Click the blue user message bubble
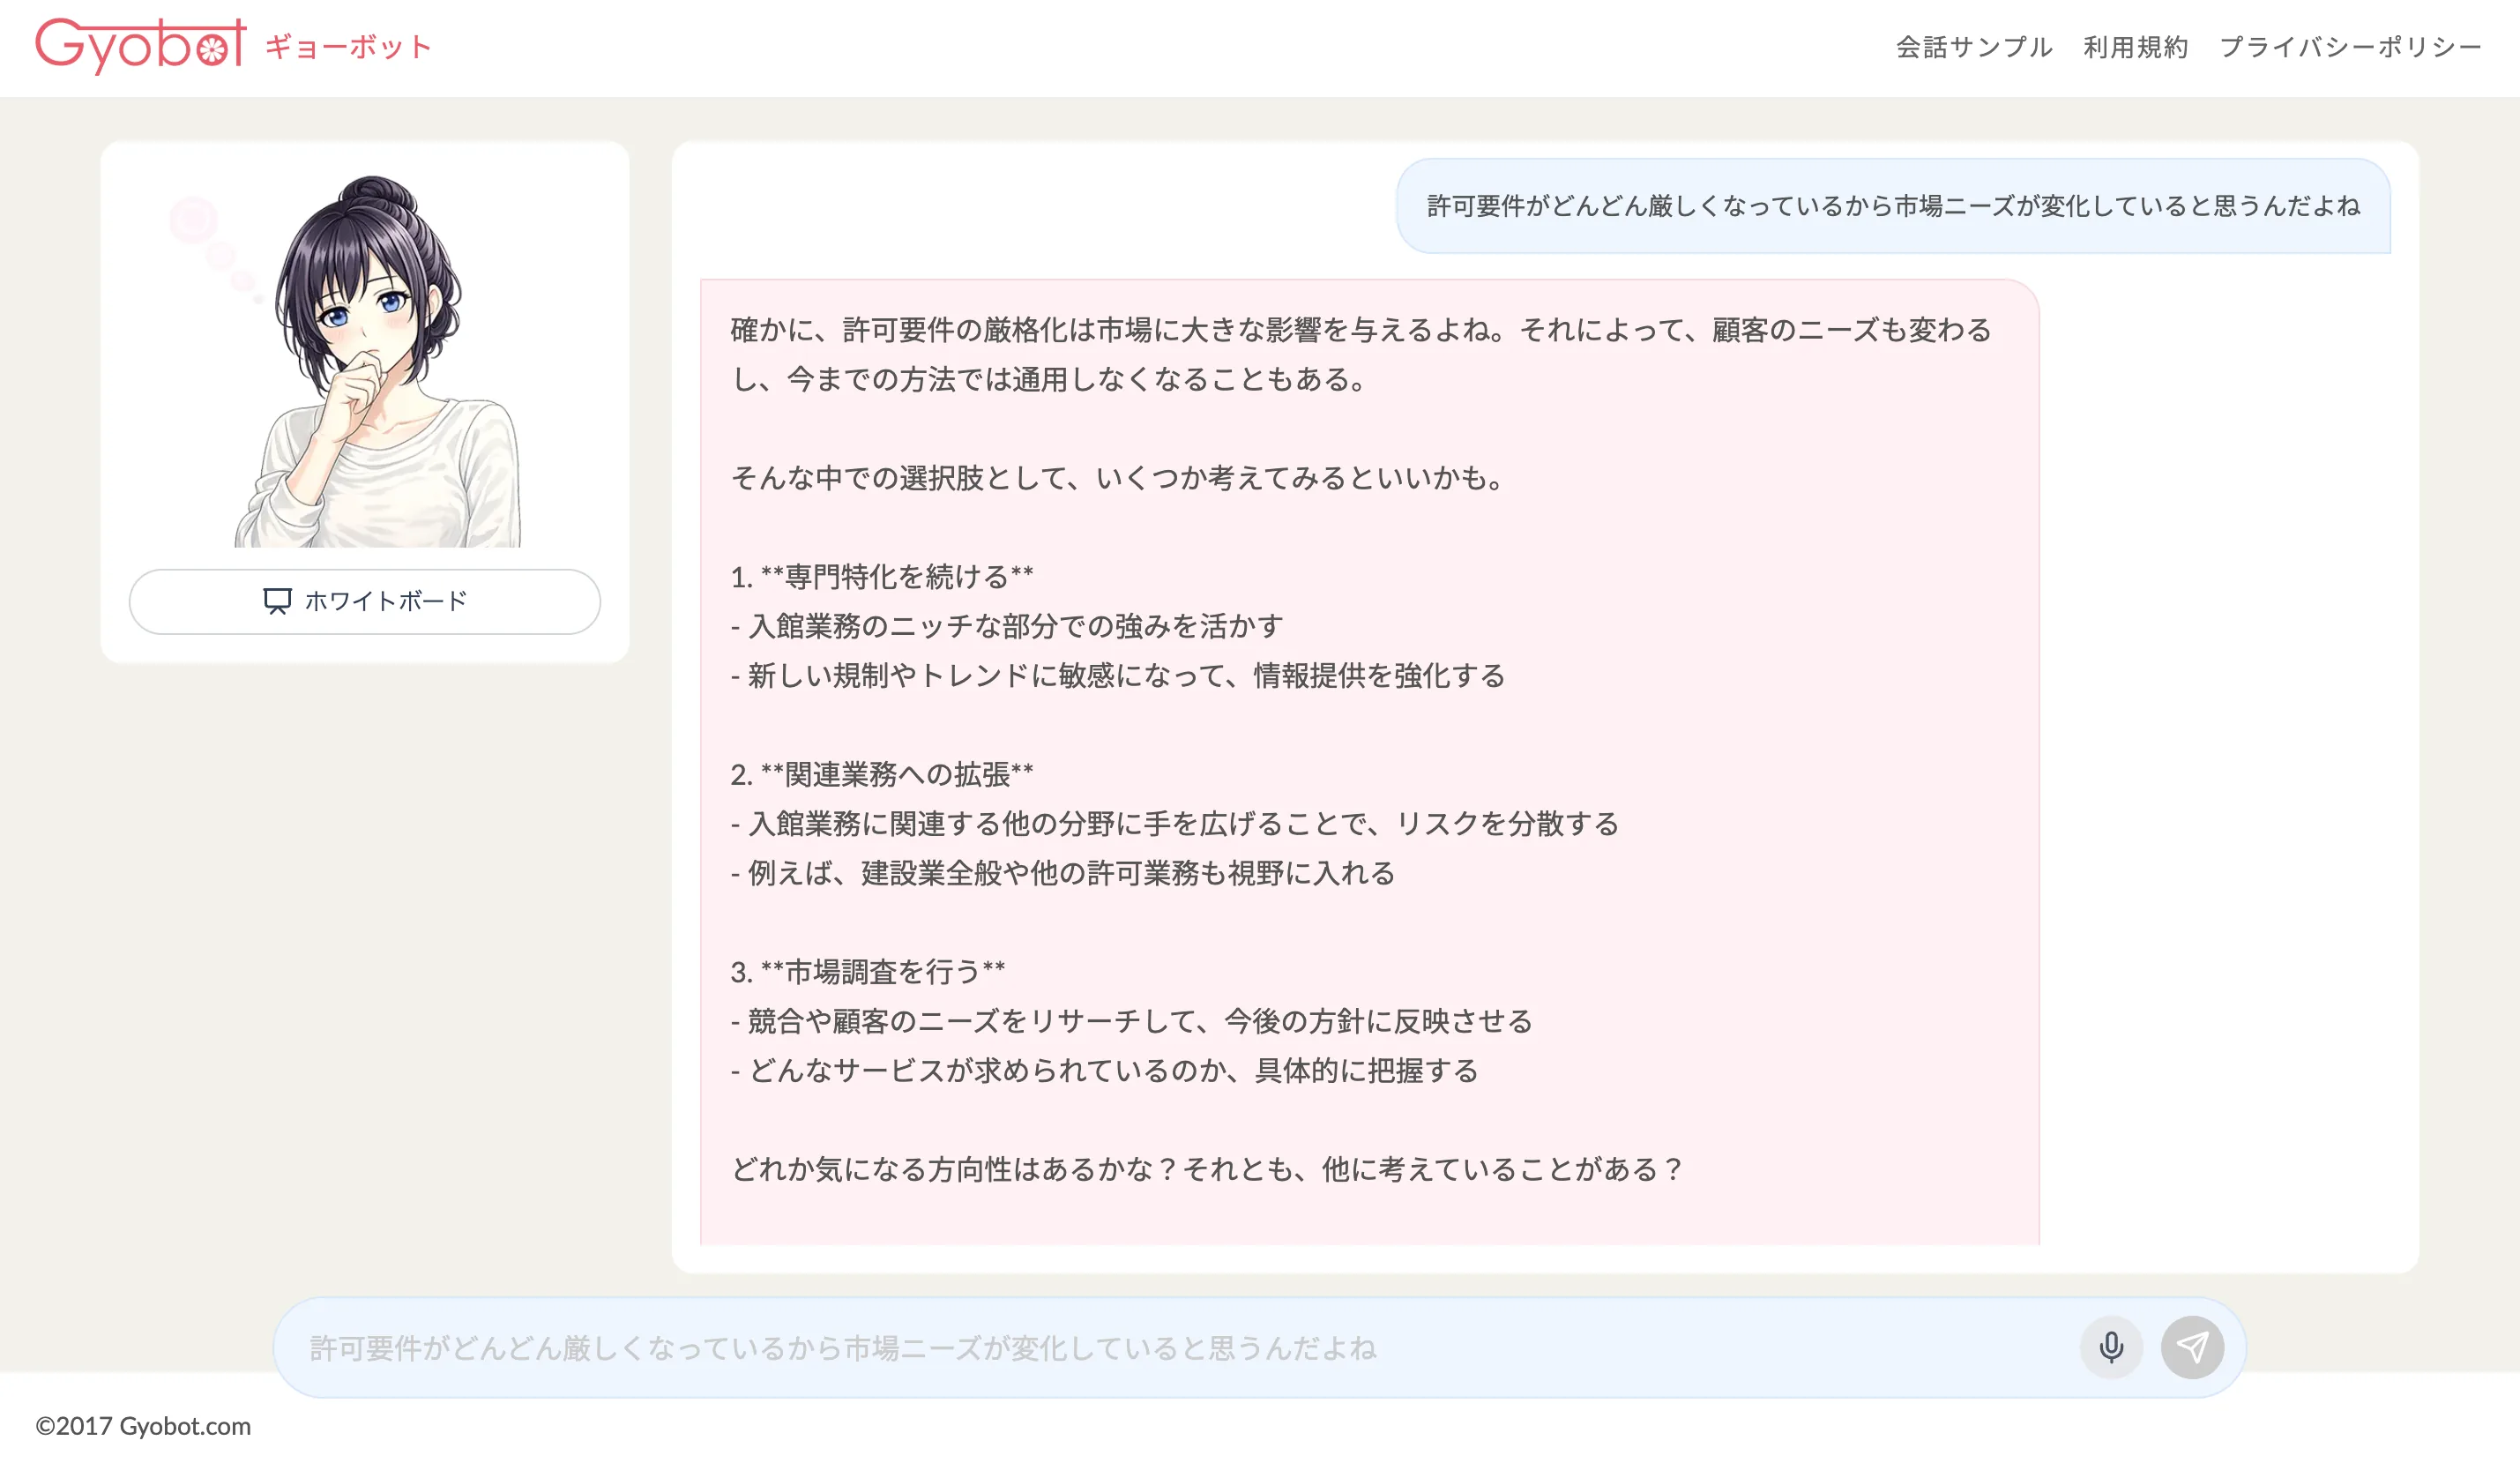 1892,206
